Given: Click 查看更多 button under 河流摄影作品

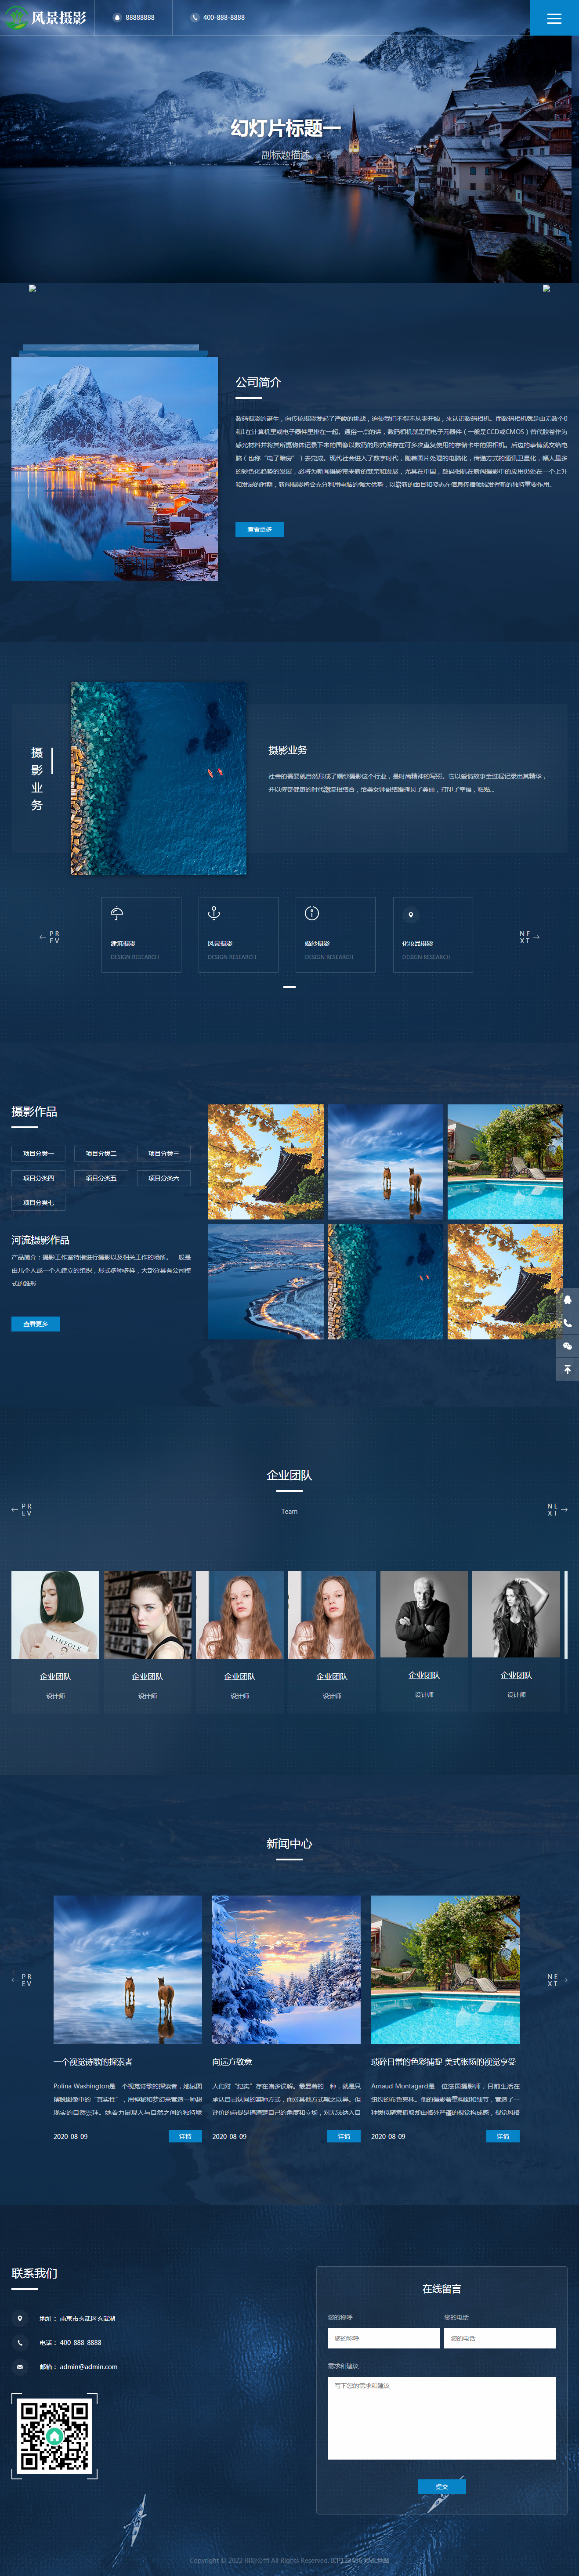Looking at the screenshot, I should 36,1324.
